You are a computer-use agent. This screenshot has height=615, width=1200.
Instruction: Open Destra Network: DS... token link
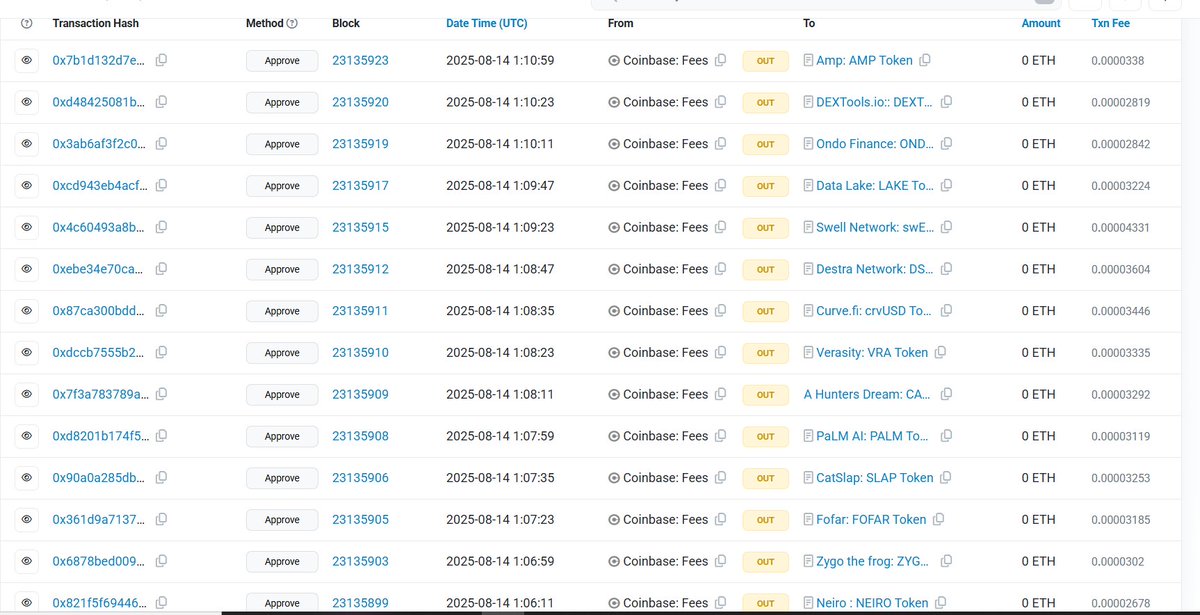[x=876, y=269]
